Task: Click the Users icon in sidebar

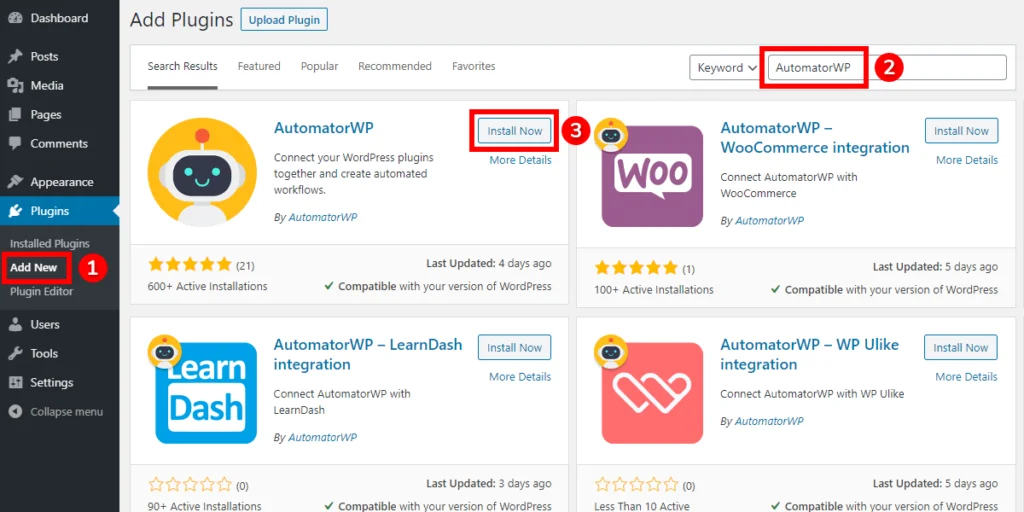Action: (15, 325)
